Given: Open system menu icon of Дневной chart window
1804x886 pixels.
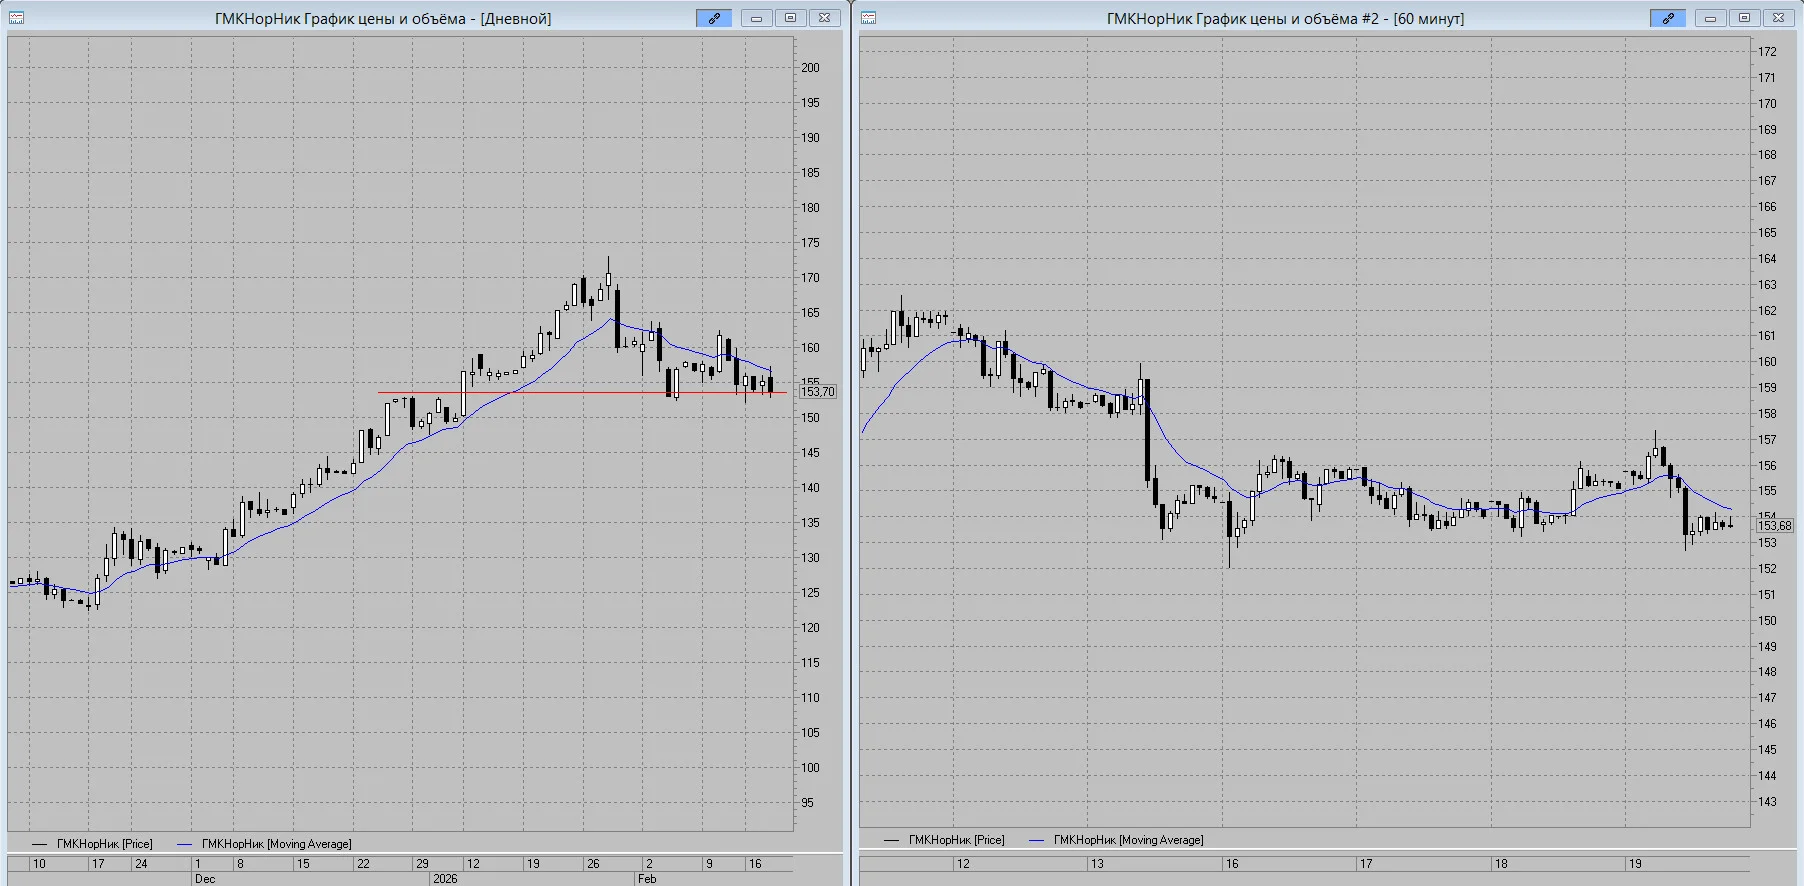Looking at the screenshot, I should (16, 18).
